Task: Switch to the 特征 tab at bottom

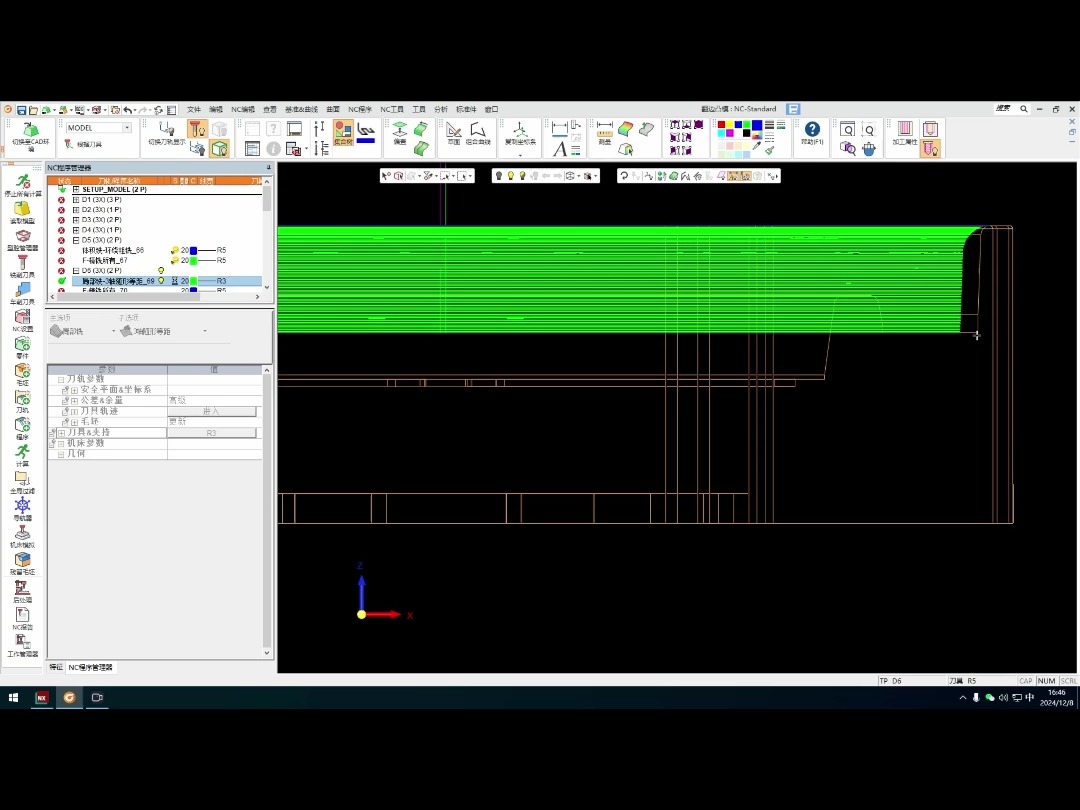Action: click(x=56, y=667)
